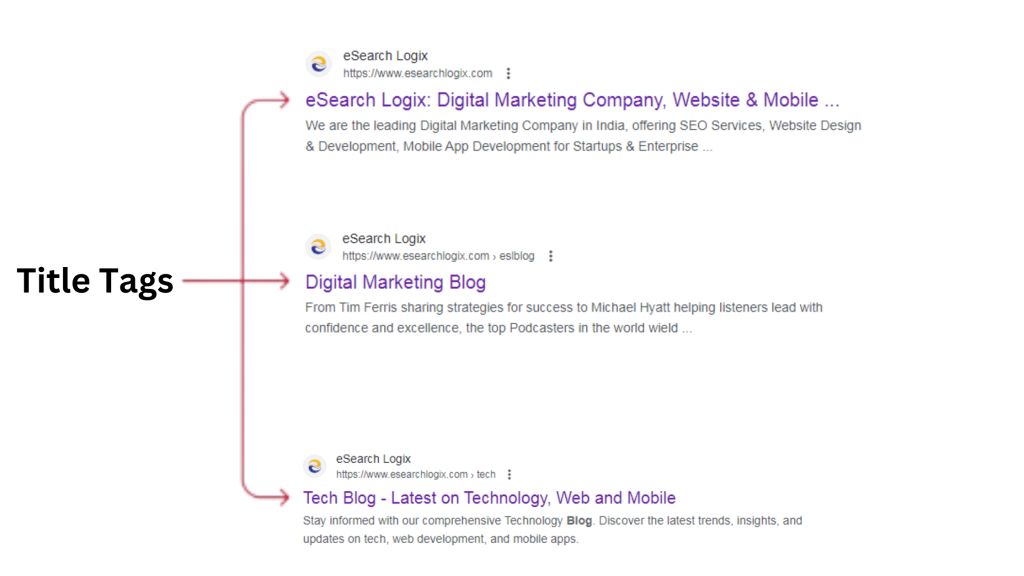
Task: Open three-dot options beside the tech URL
Action: 510,474
